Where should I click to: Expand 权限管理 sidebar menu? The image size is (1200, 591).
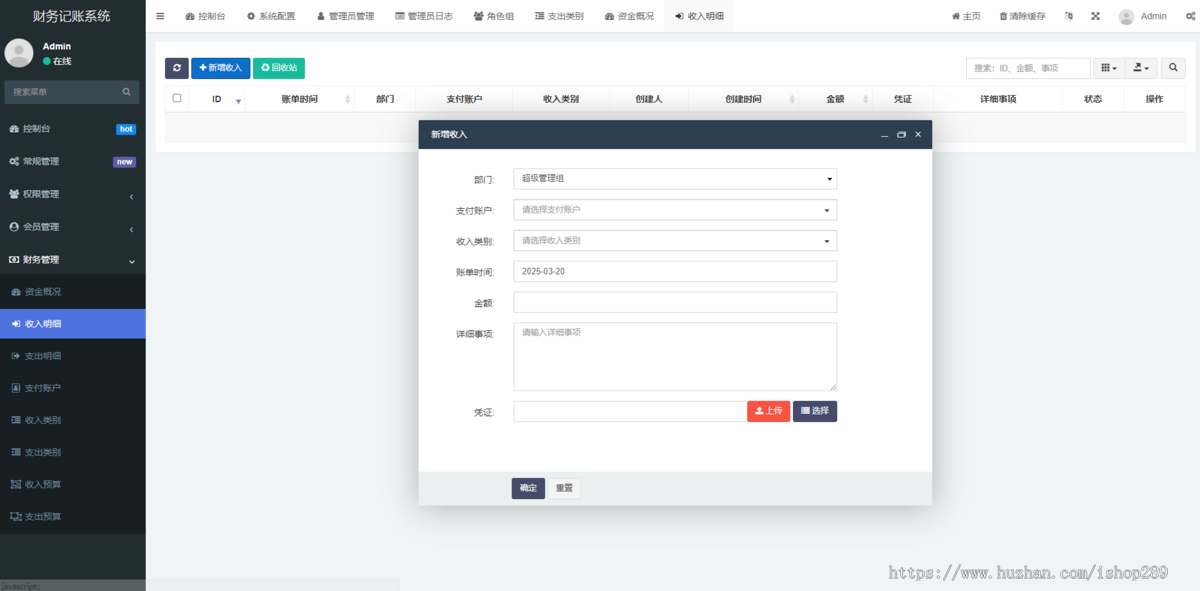72,194
